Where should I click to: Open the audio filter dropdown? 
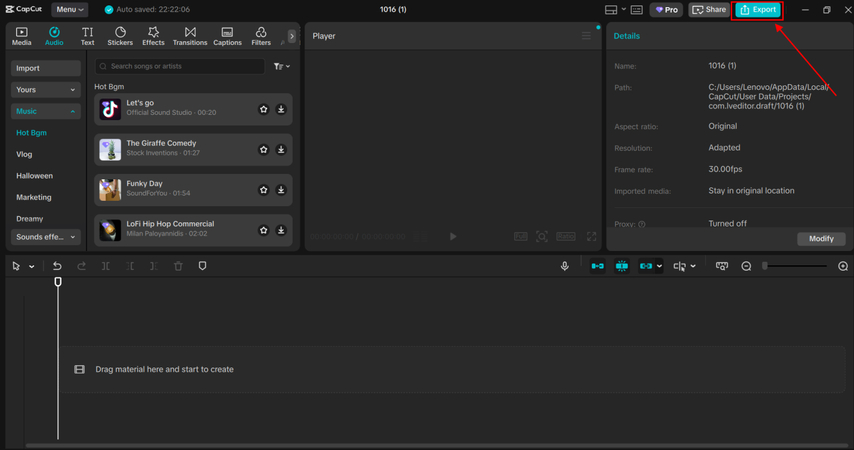[282, 66]
